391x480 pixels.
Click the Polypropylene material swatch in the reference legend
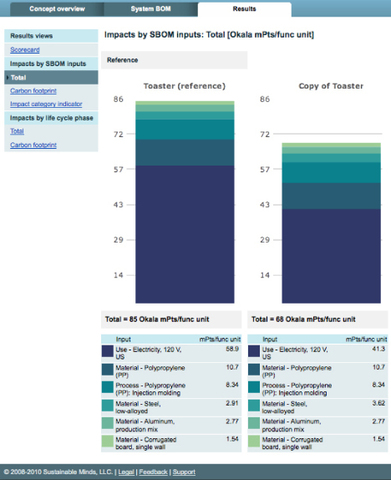click(108, 369)
